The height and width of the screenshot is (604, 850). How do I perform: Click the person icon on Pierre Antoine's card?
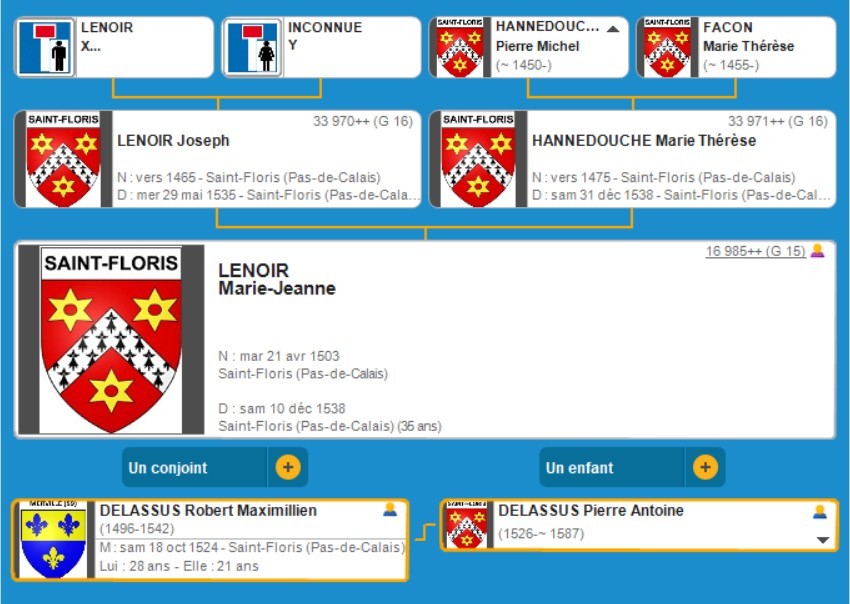point(820,511)
